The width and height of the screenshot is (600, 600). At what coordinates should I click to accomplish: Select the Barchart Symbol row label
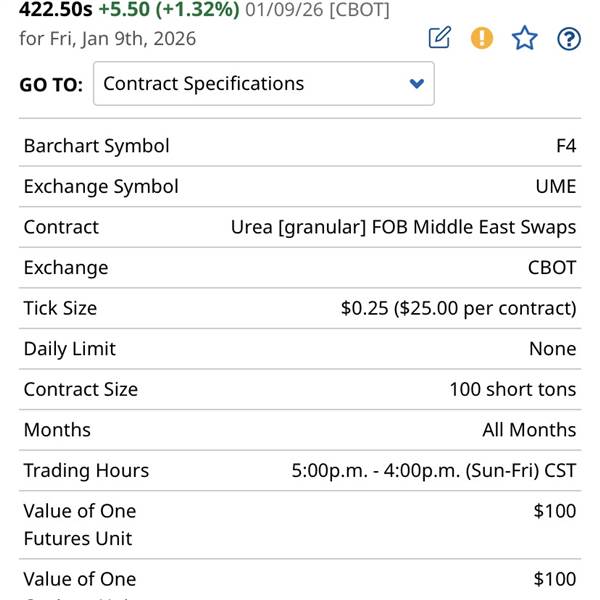[97, 146]
